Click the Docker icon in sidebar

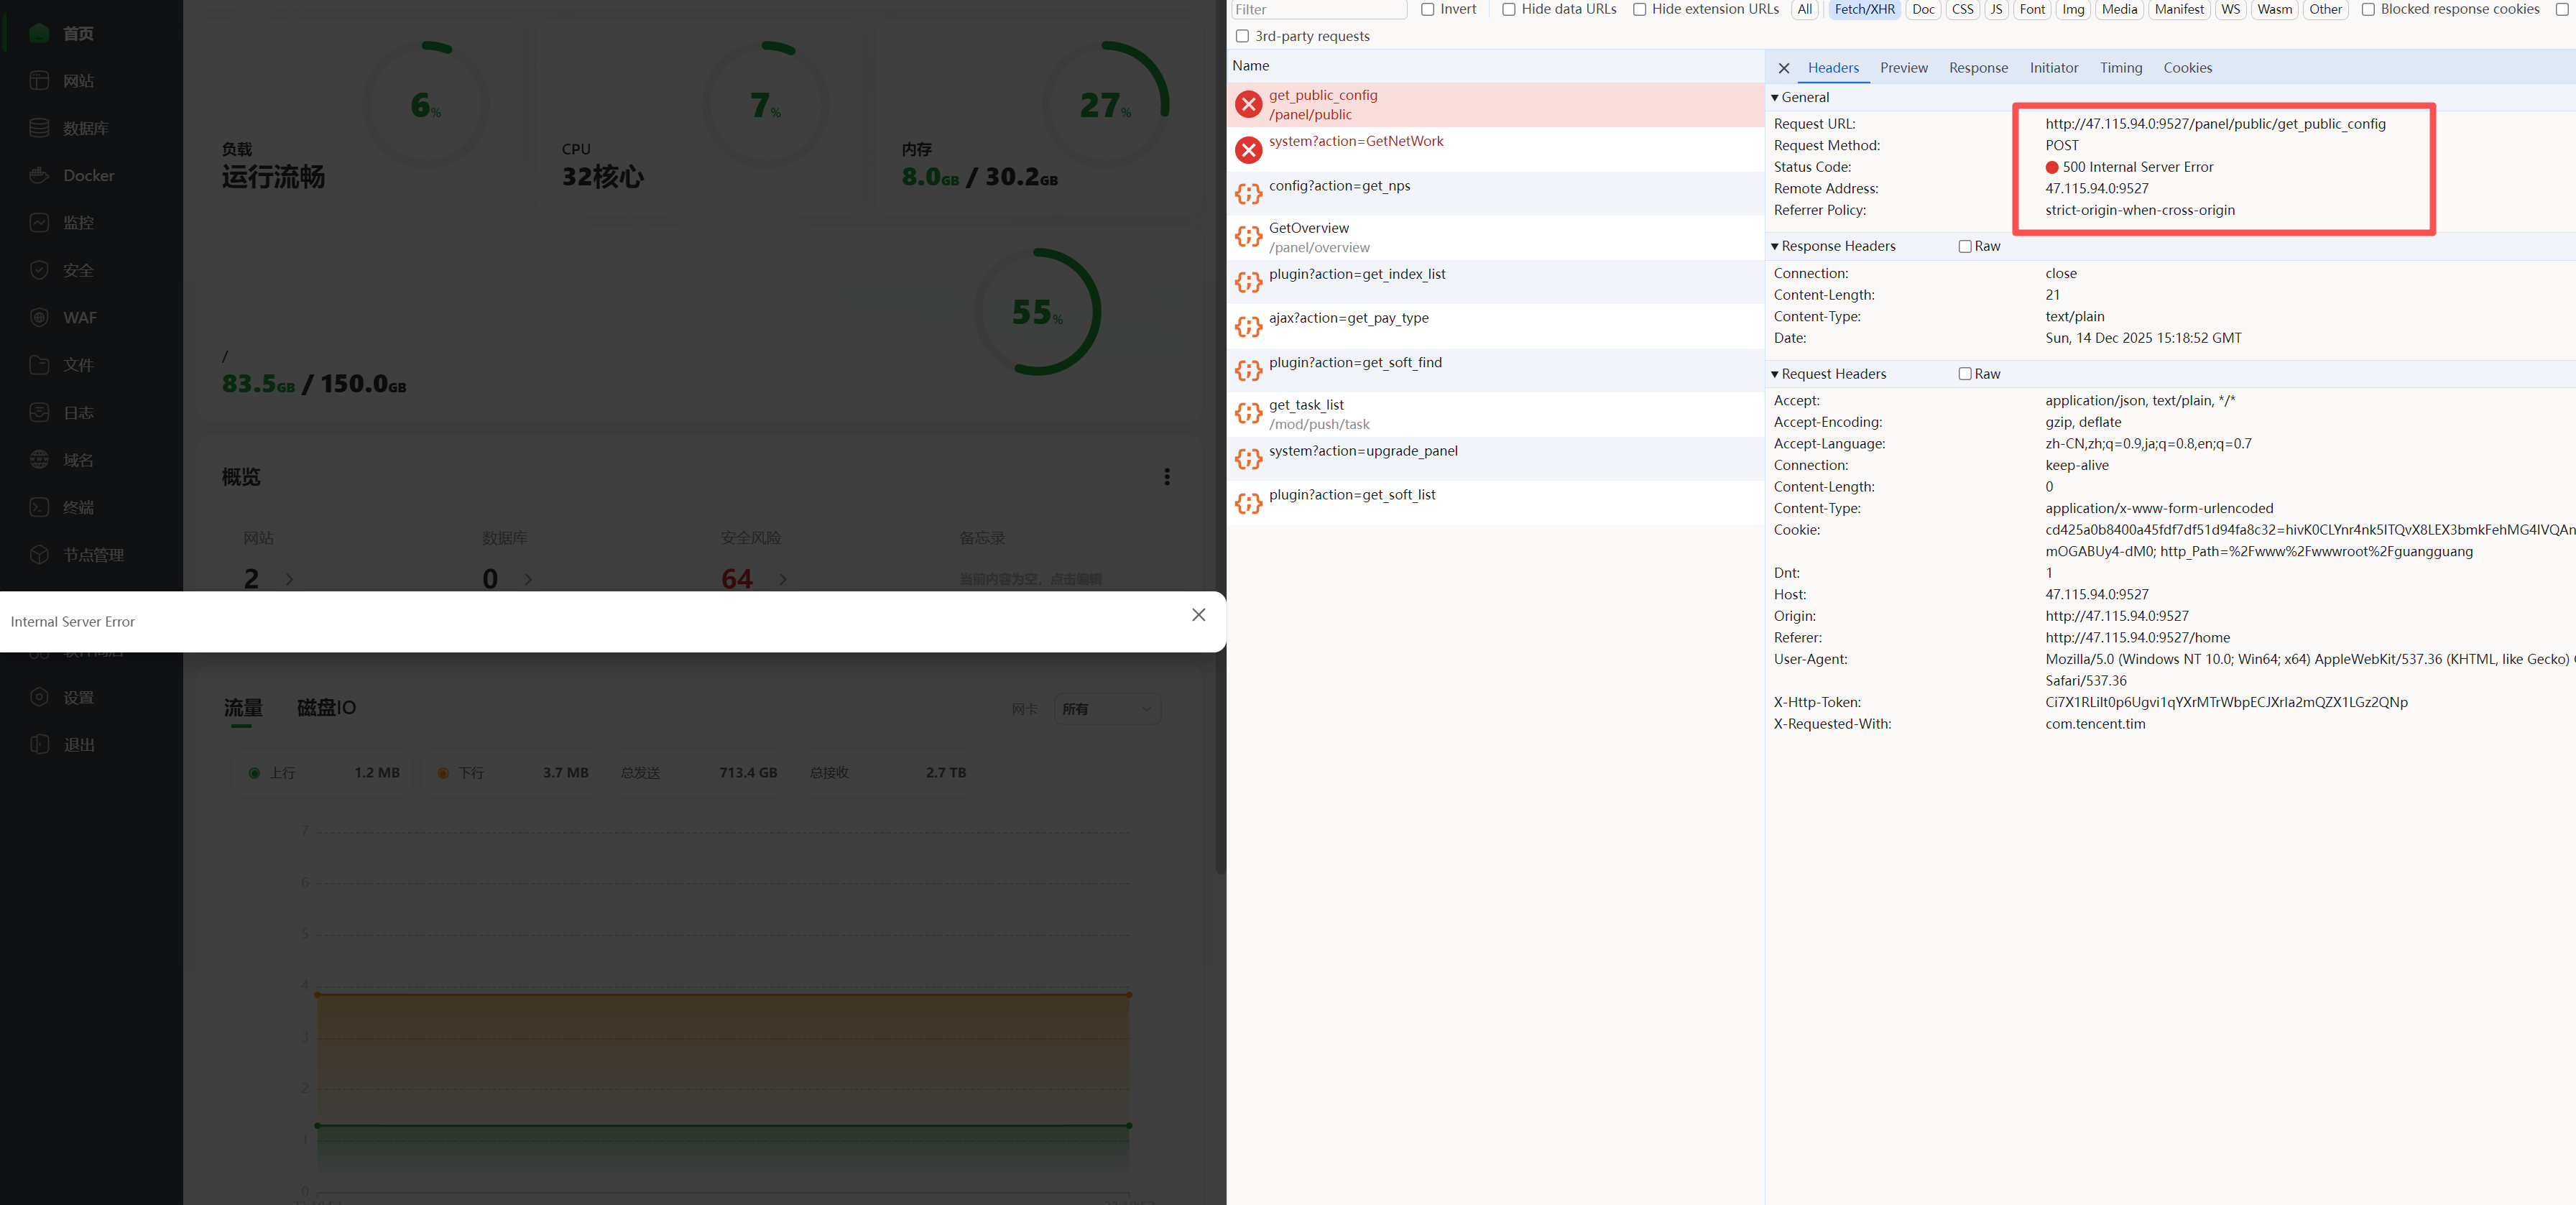(39, 175)
